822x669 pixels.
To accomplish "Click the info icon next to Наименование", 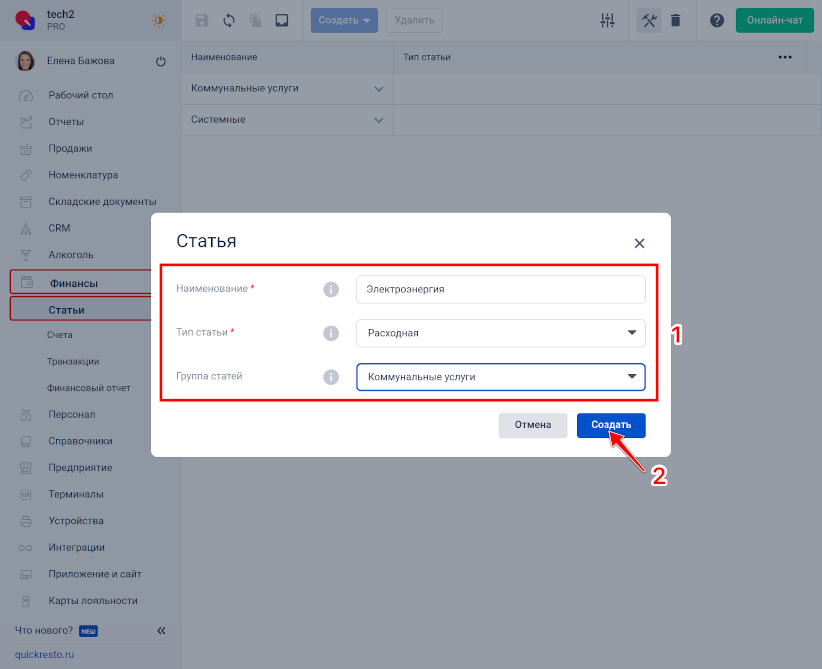I will click(x=331, y=289).
